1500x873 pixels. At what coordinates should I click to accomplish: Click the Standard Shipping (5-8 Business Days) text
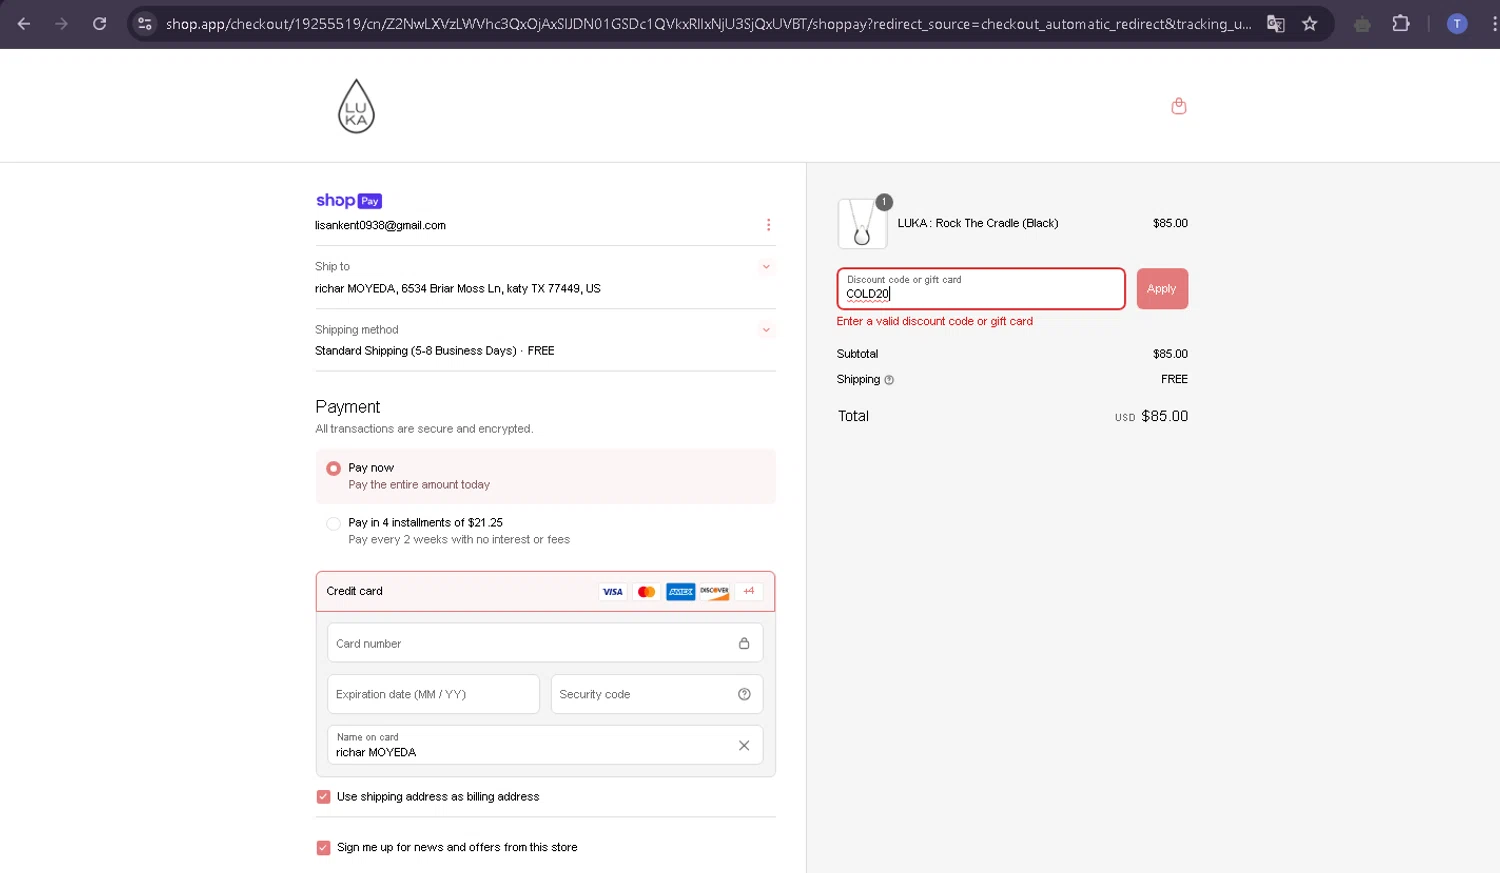(x=416, y=351)
